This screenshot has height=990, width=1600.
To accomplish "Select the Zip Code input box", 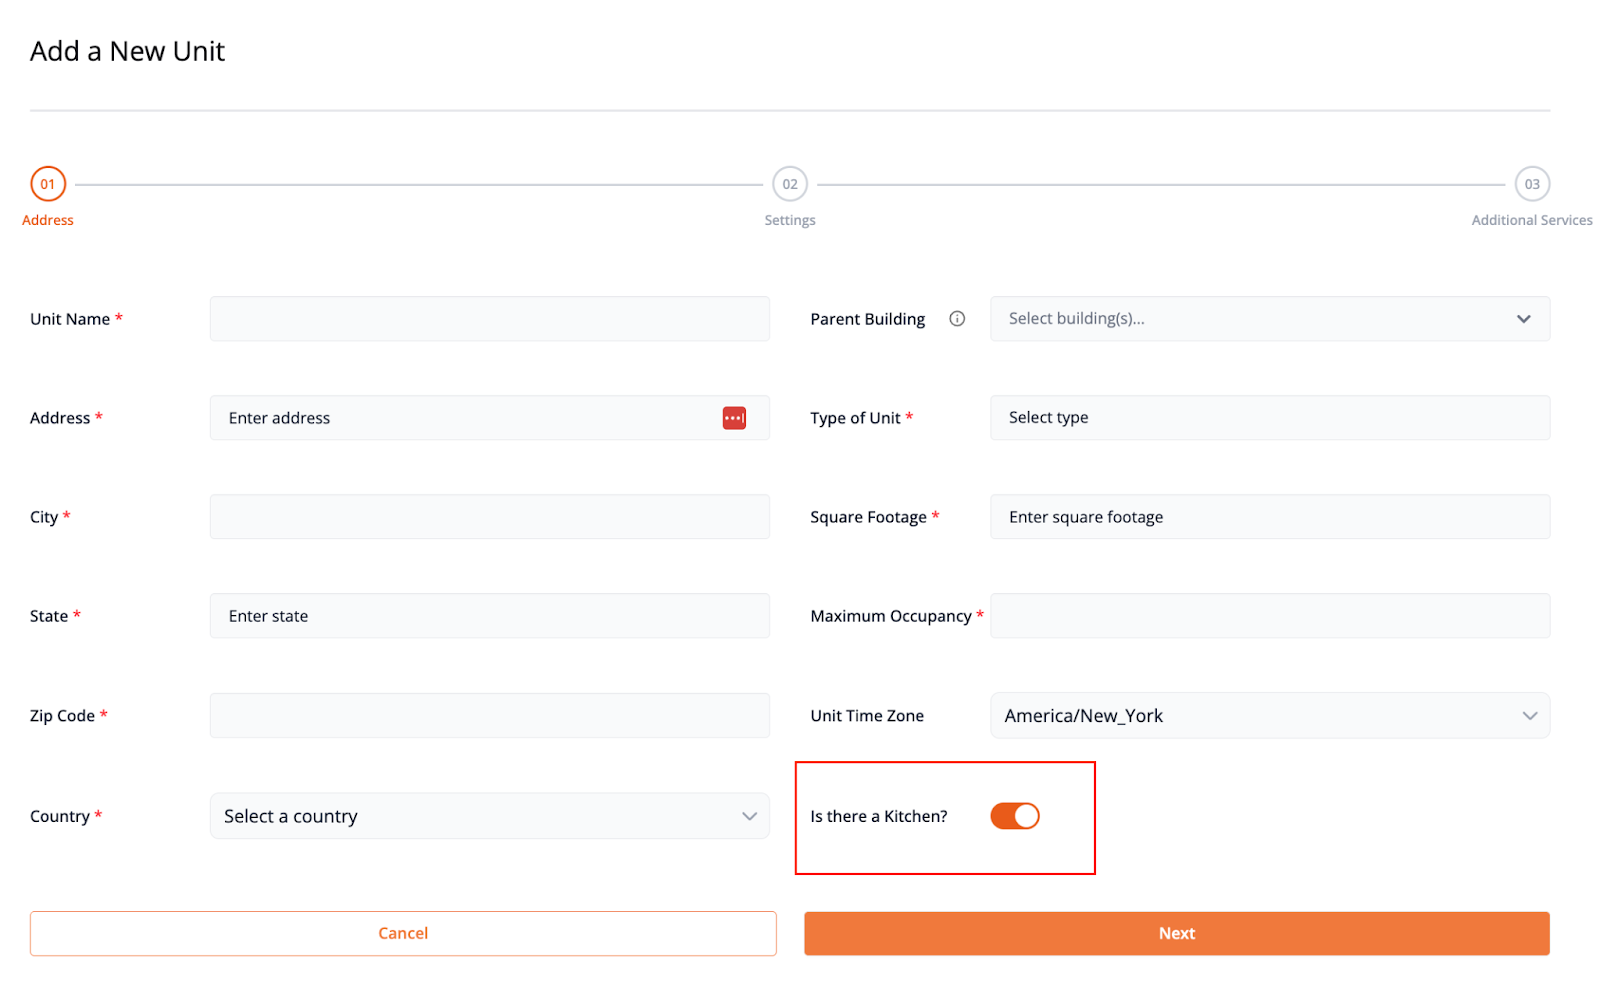I will click(x=489, y=716).
